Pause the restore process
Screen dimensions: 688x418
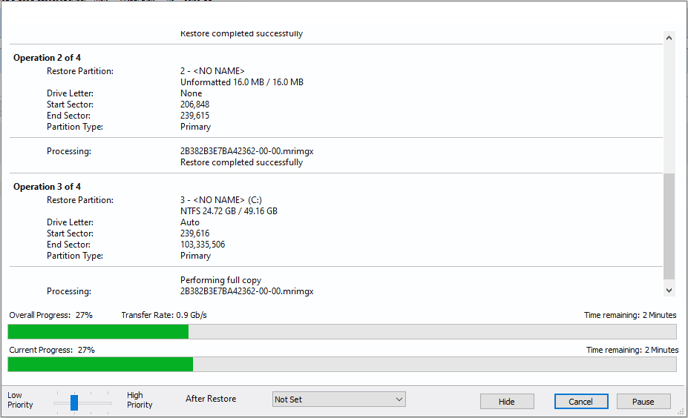[x=643, y=400]
